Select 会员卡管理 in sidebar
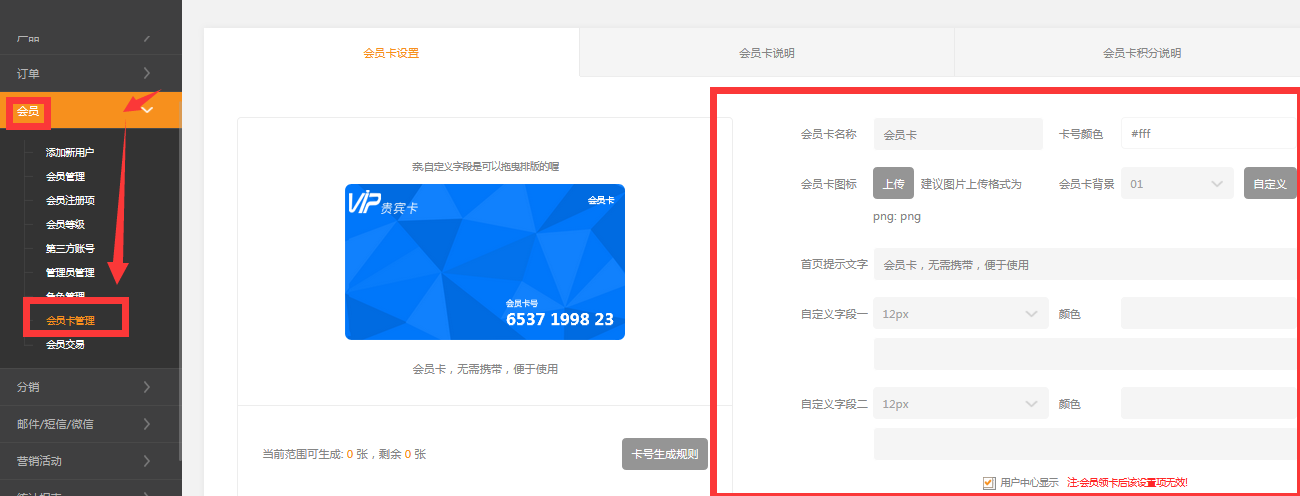 pyautogui.click(x=71, y=321)
